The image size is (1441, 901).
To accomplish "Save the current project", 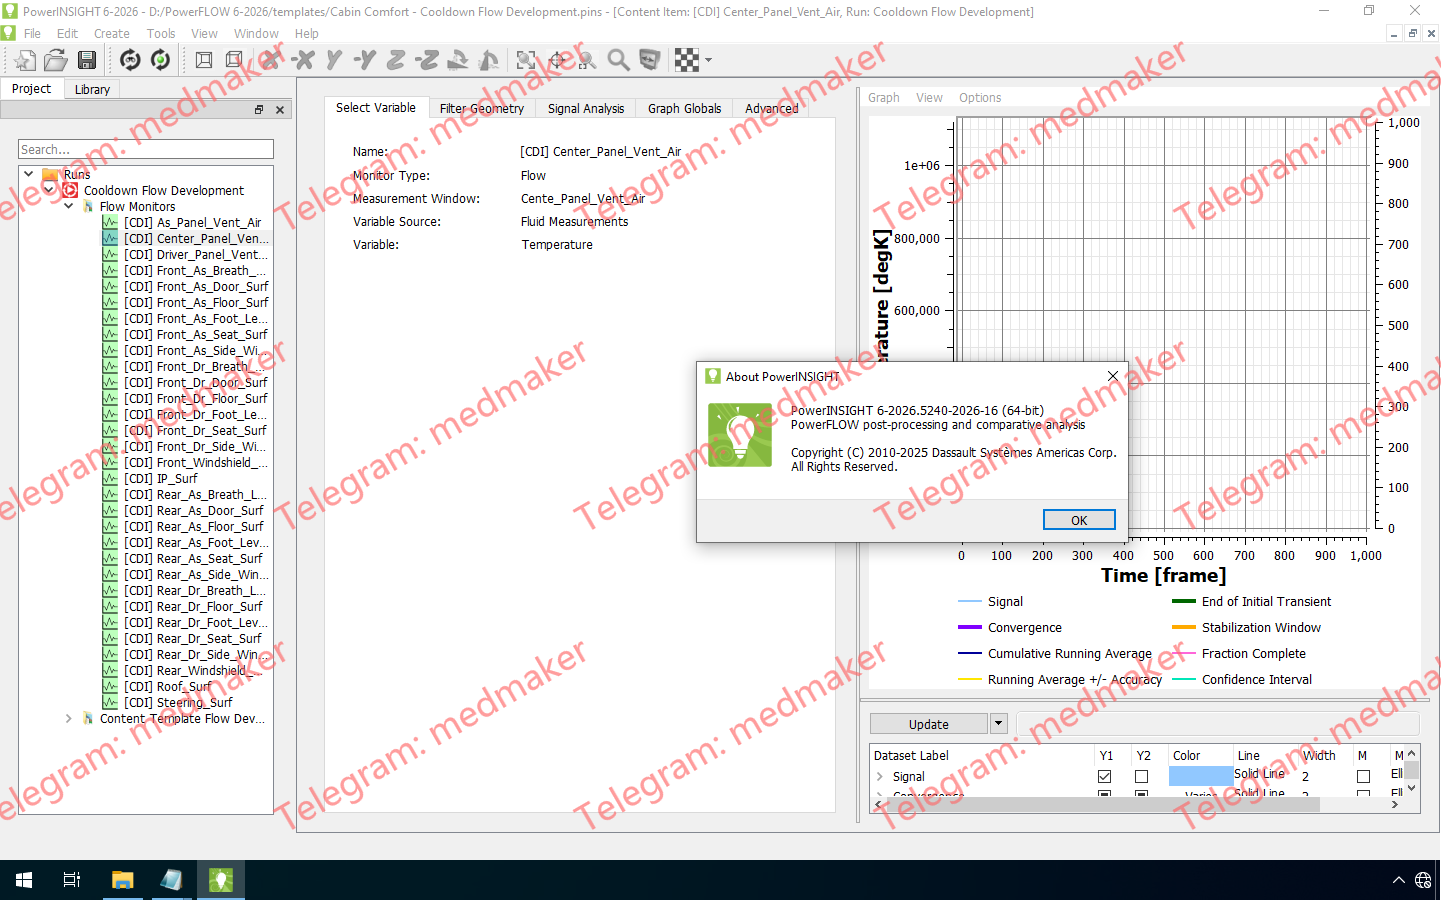I will pyautogui.click(x=87, y=60).
